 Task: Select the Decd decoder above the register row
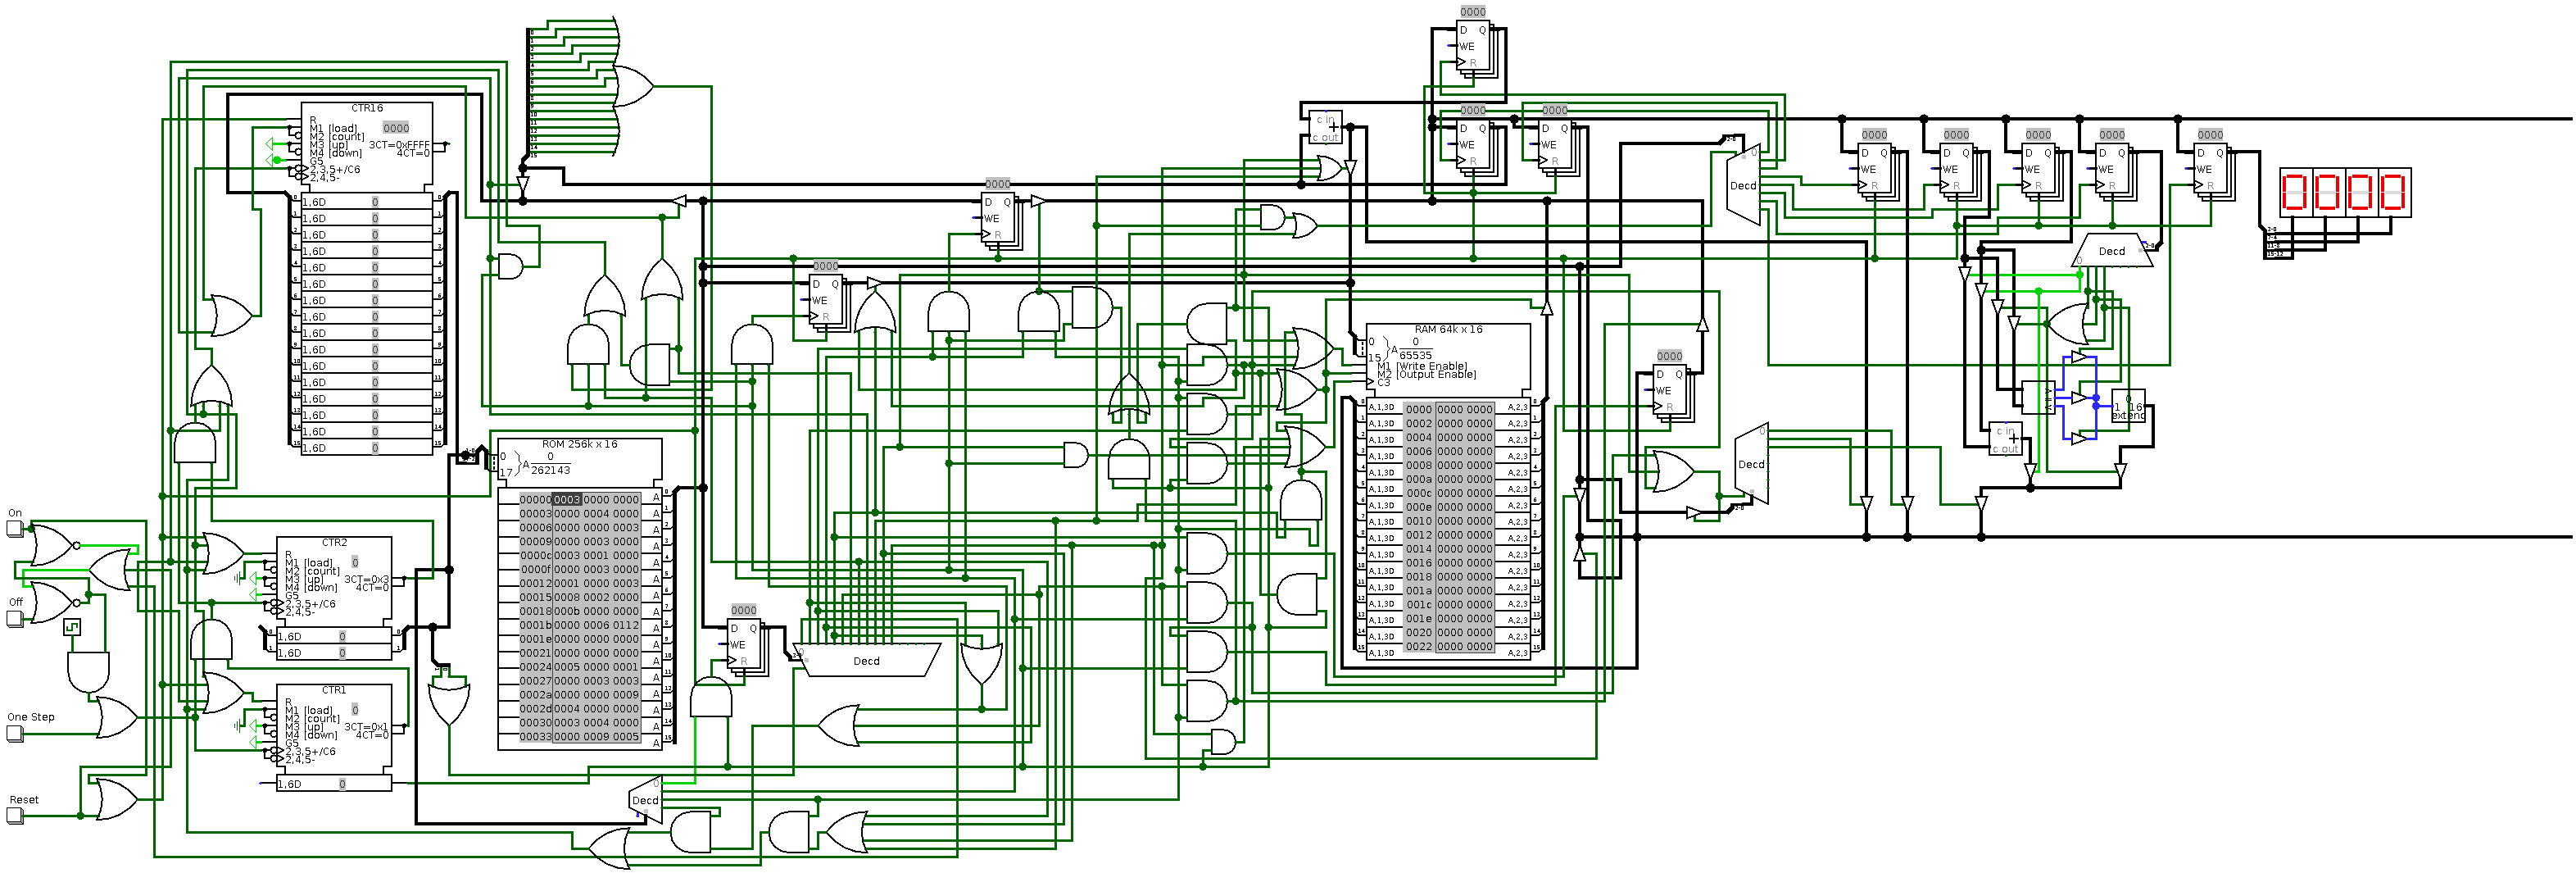click(1744, 184)
